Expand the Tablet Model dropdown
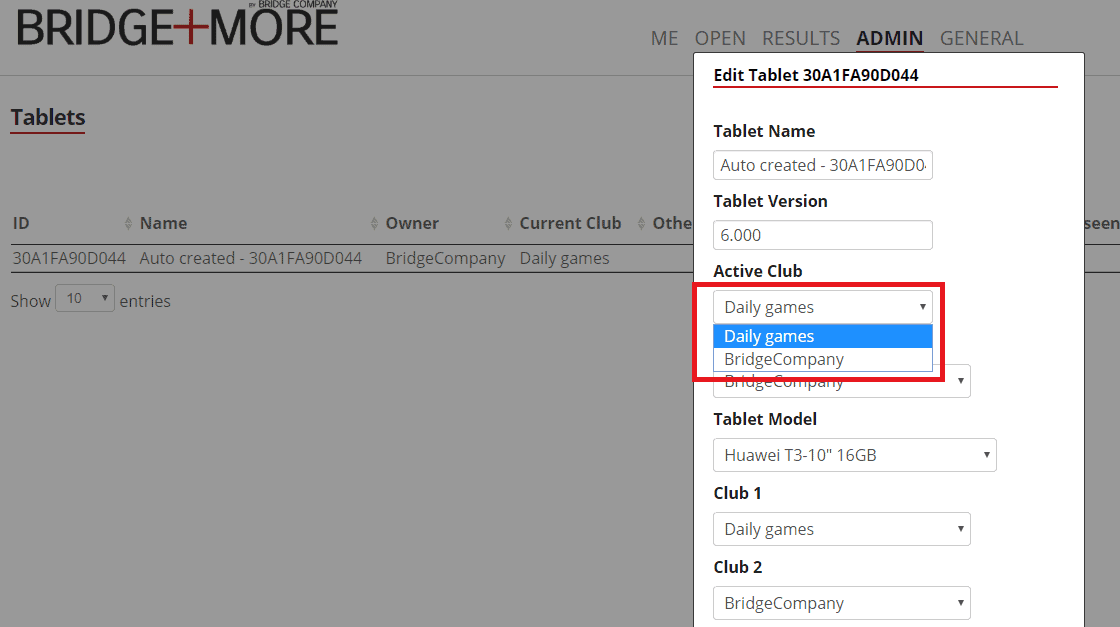 point(854,455)
